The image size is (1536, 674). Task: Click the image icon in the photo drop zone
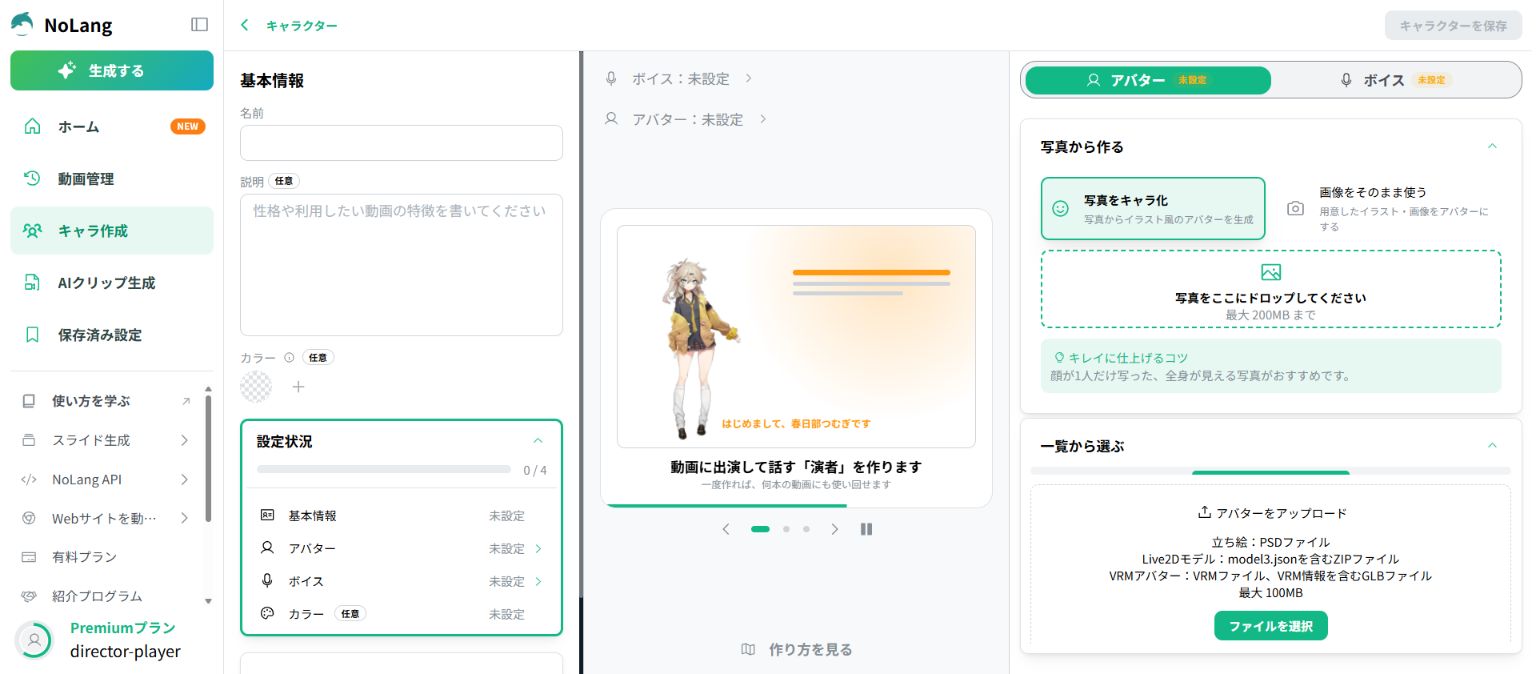pos(1271,272)
